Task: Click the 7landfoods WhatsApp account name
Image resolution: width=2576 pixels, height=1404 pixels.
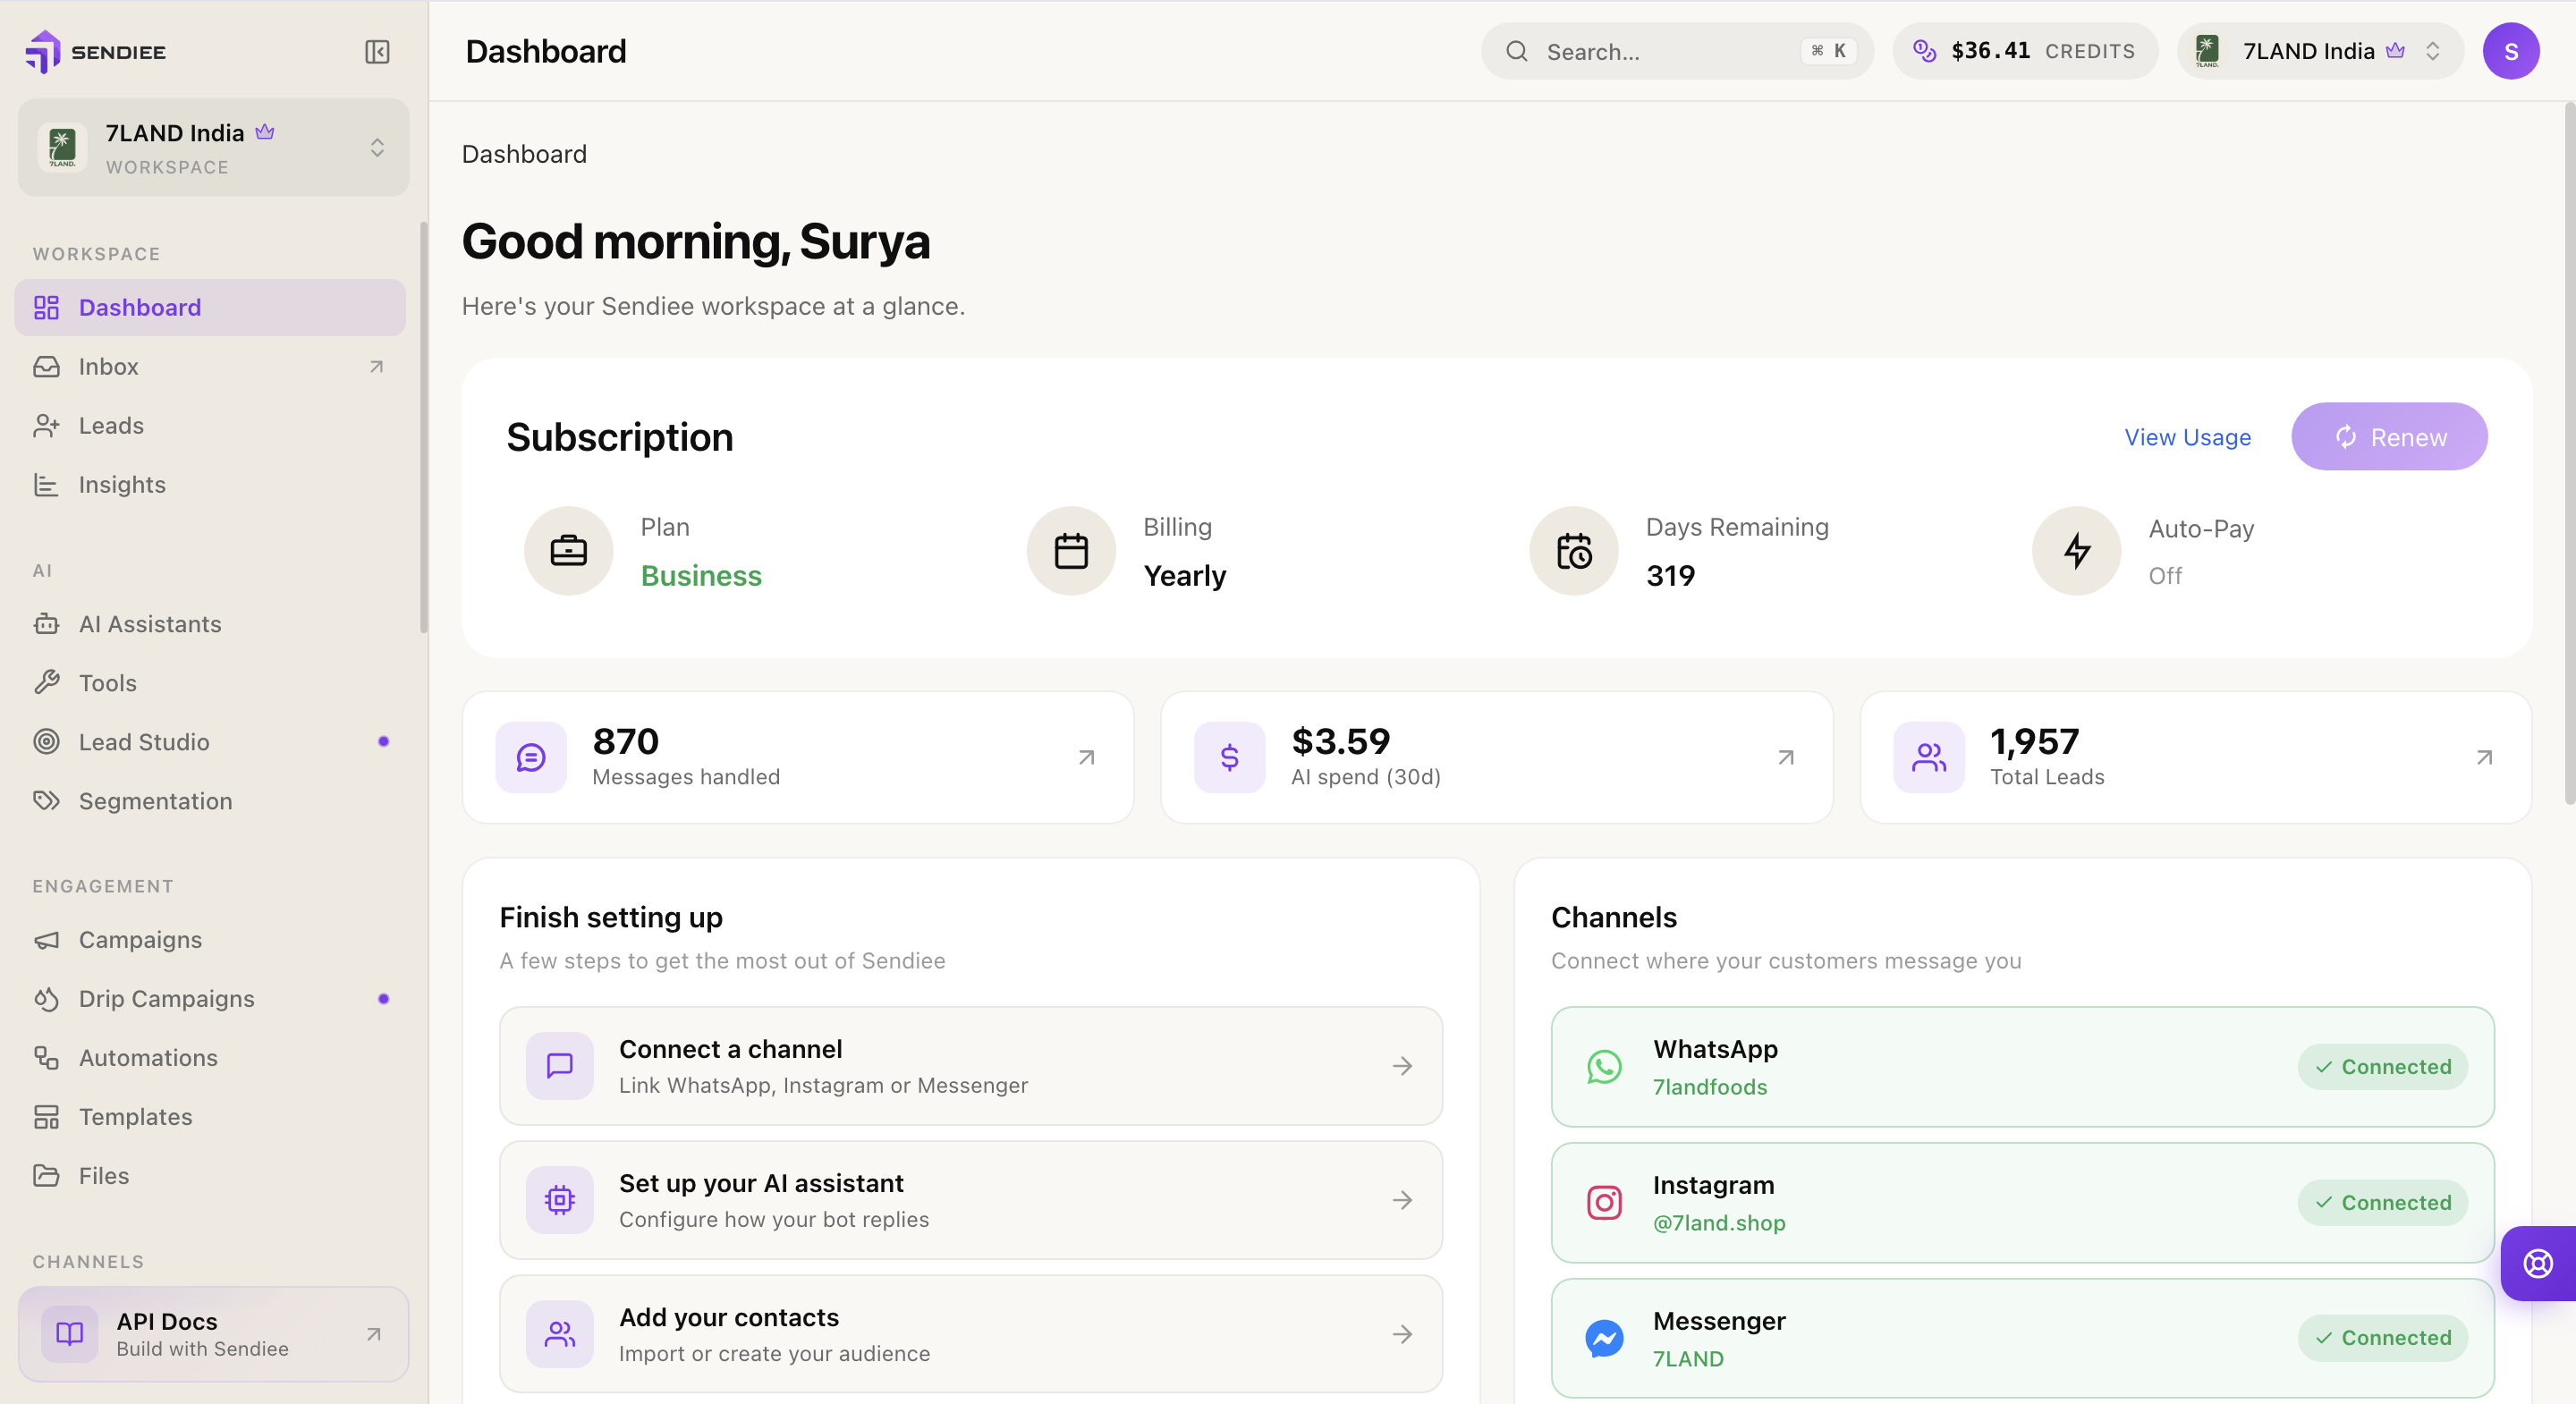Action: pyautogui.click(x=1710, y=1087)
